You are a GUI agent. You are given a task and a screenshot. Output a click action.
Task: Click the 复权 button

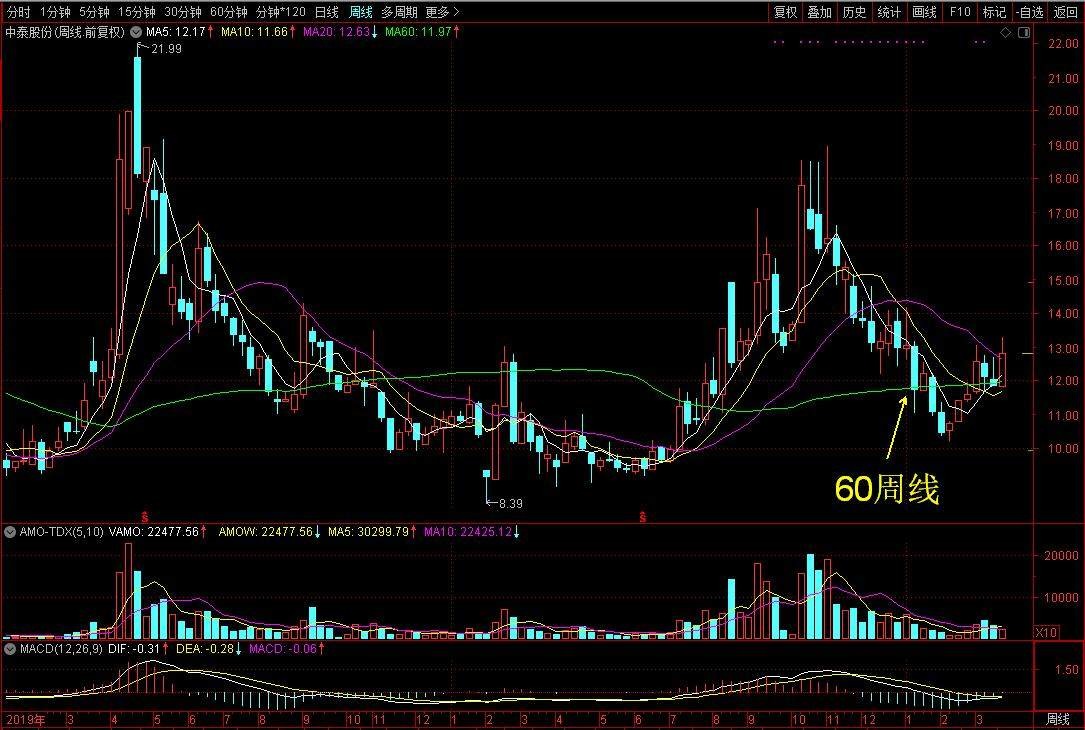[x=785, y=12]
